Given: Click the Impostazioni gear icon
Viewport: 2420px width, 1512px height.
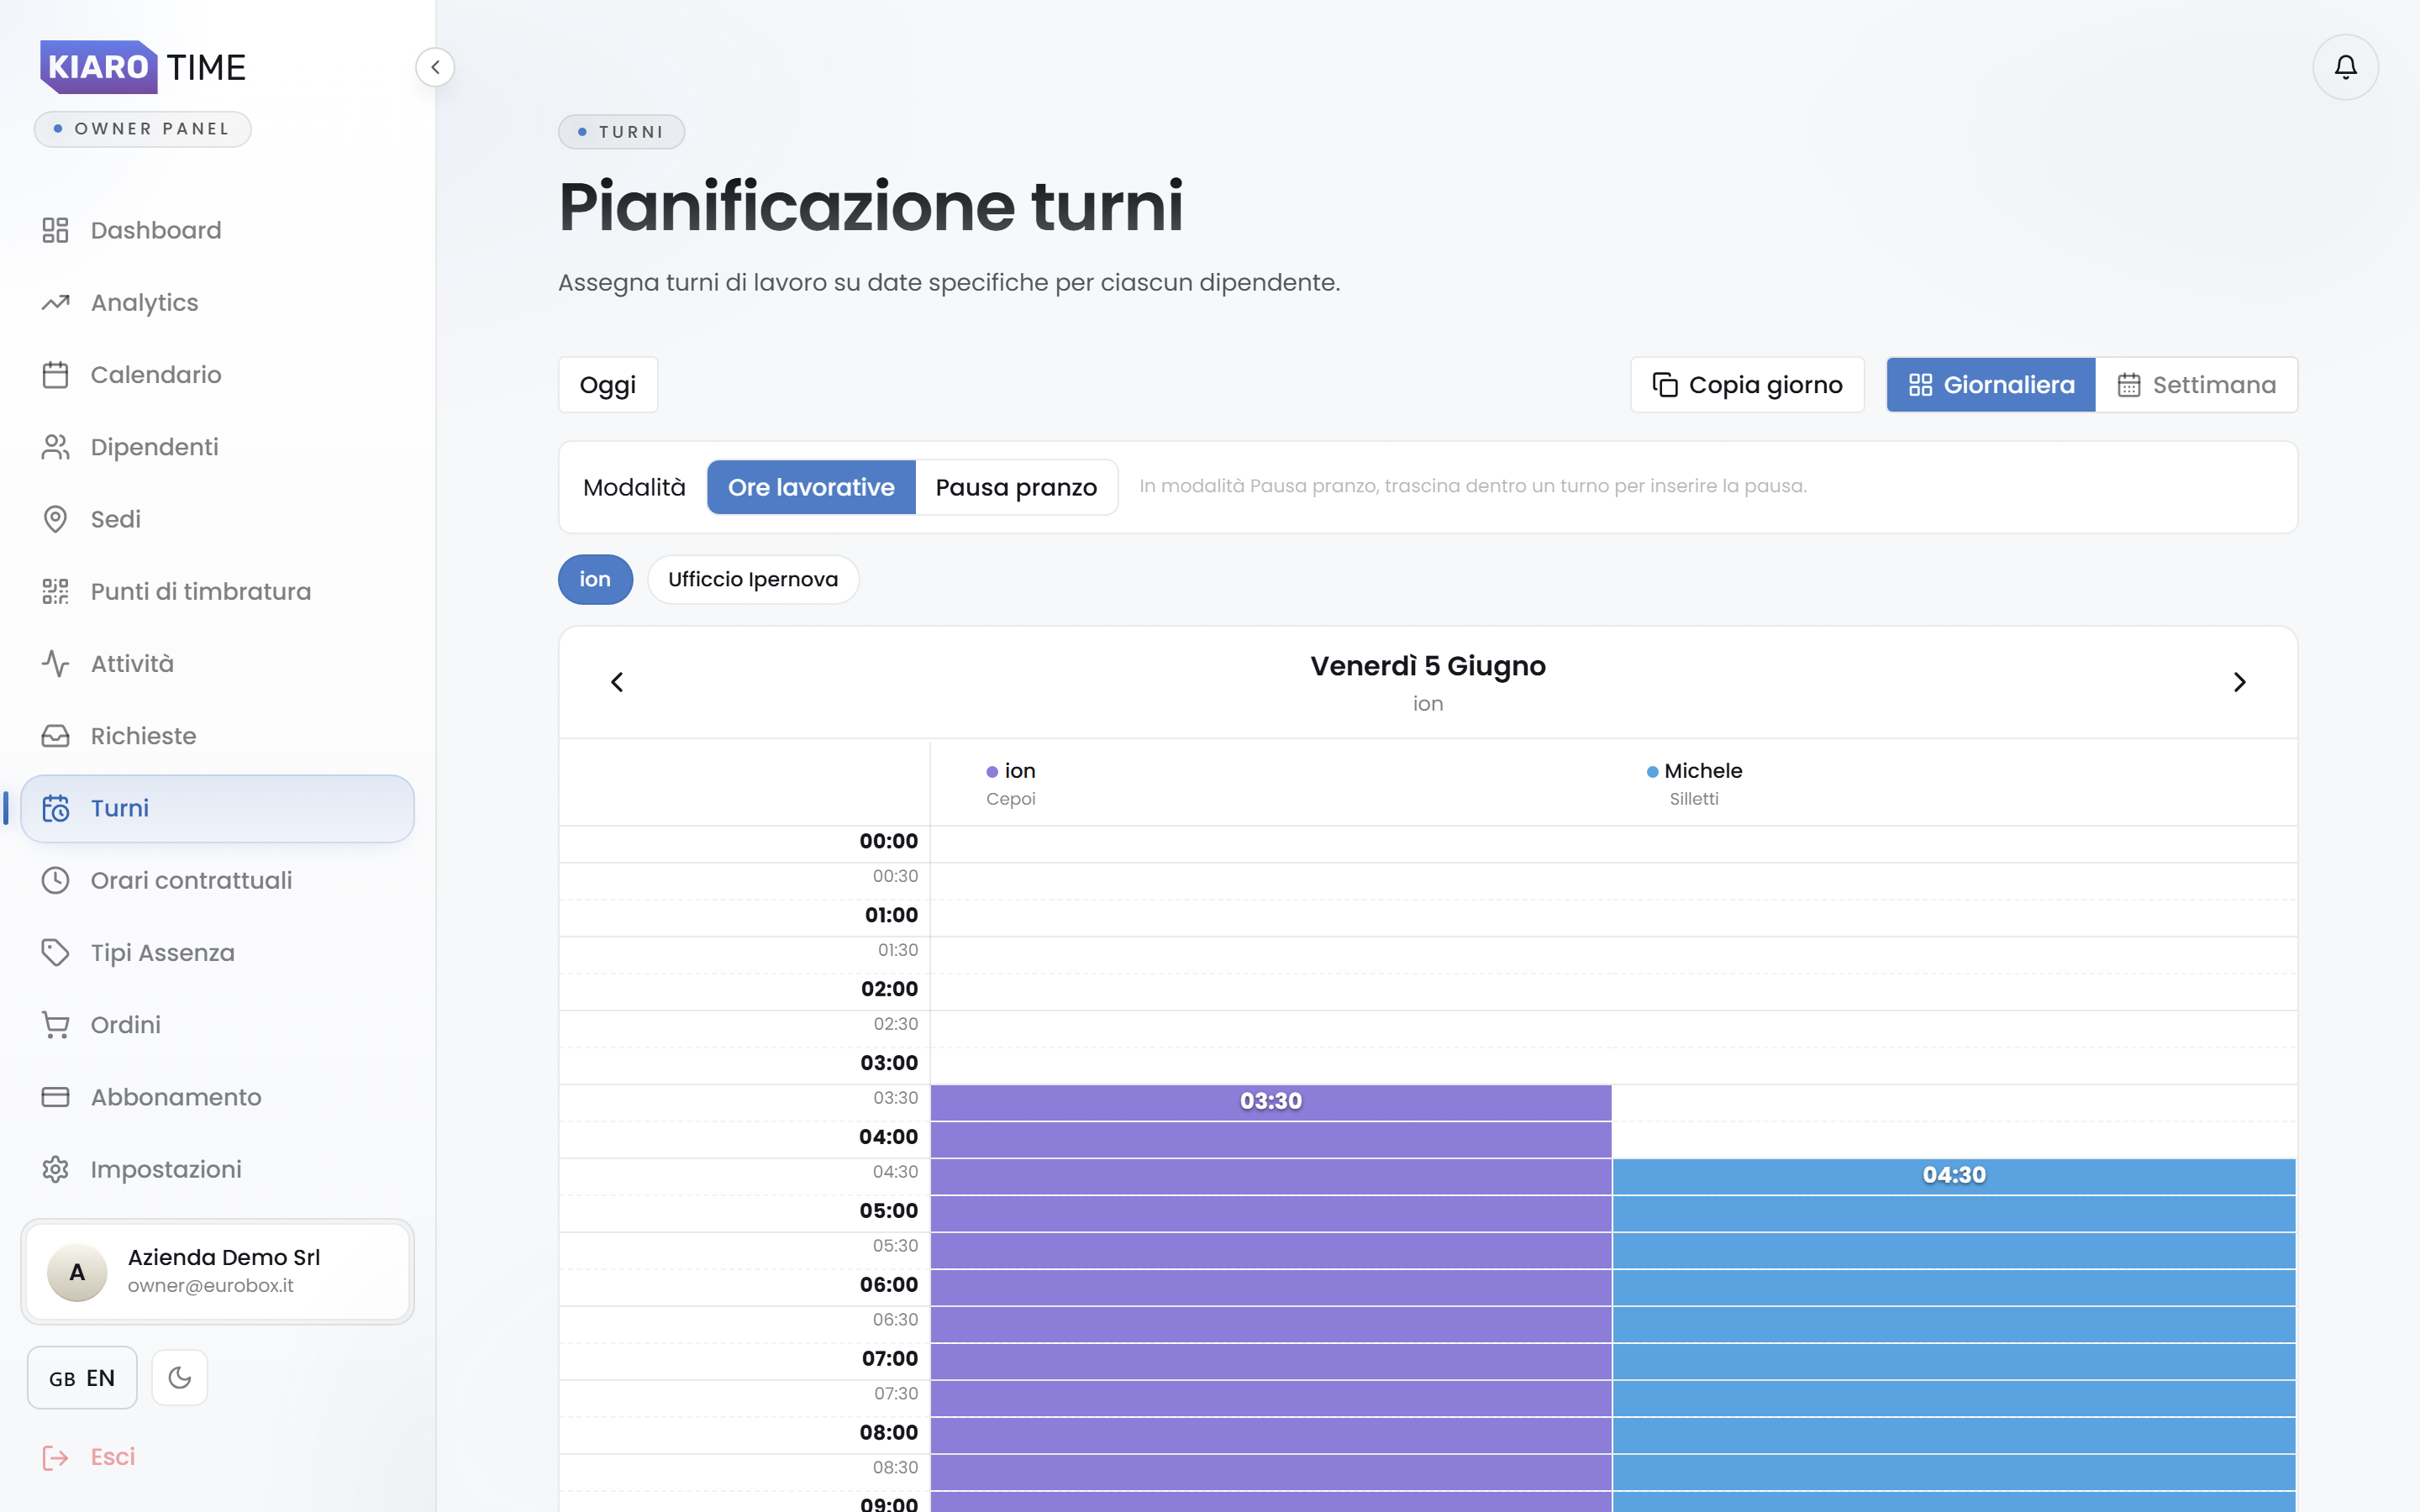Looking at the screenshot, I should click(x=55, y=1169).
